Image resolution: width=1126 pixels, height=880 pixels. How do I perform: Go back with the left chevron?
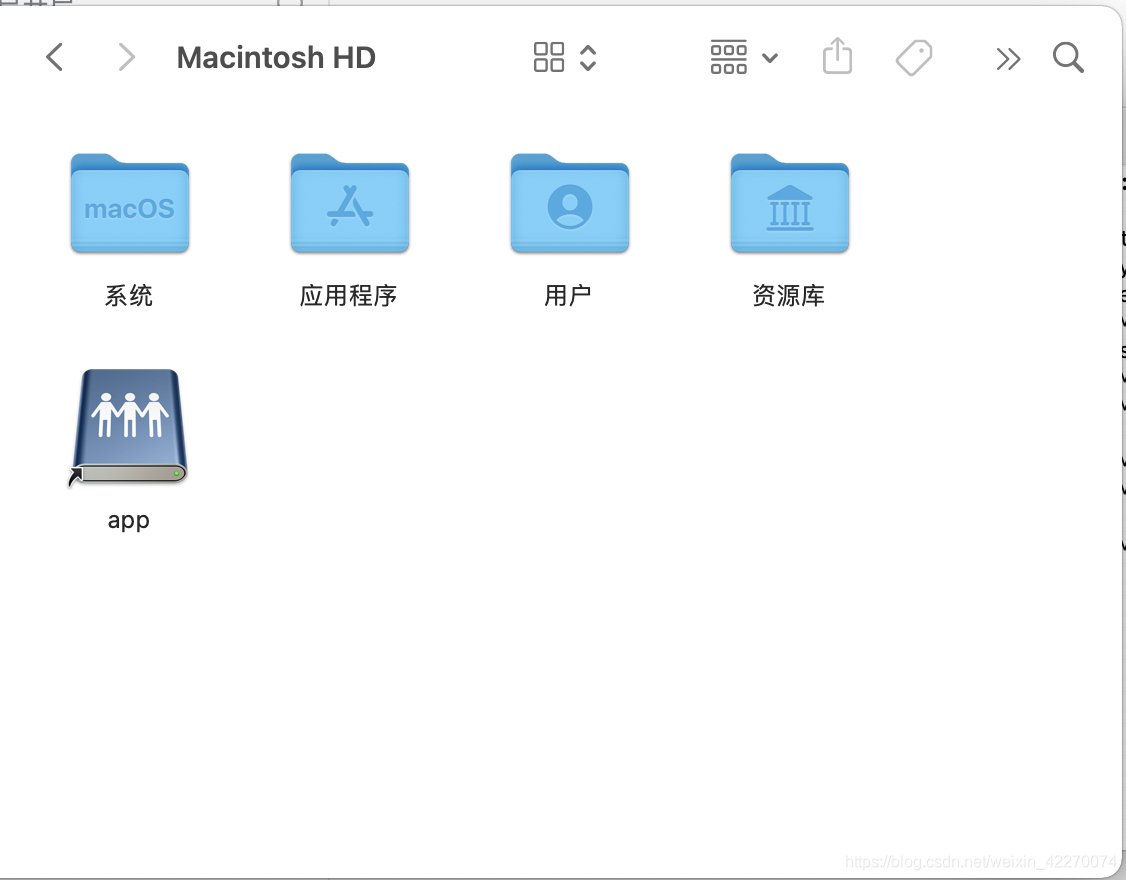[55, 57]
